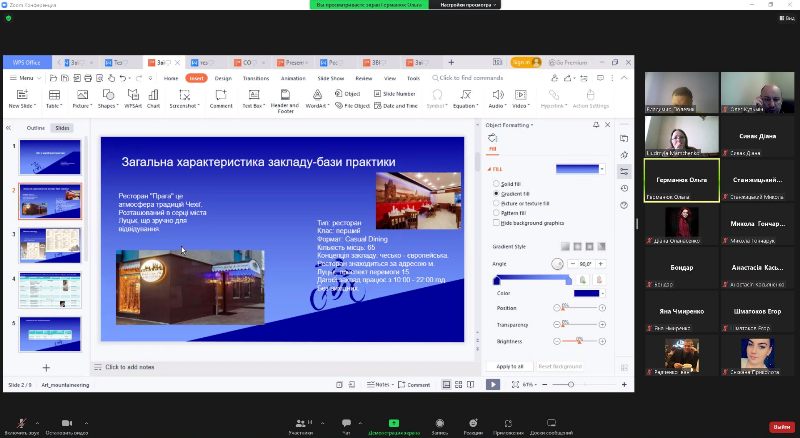Enable Hide background graphics checkbox
This screenshot has width=800, height=438.
(x=496, y=223)
